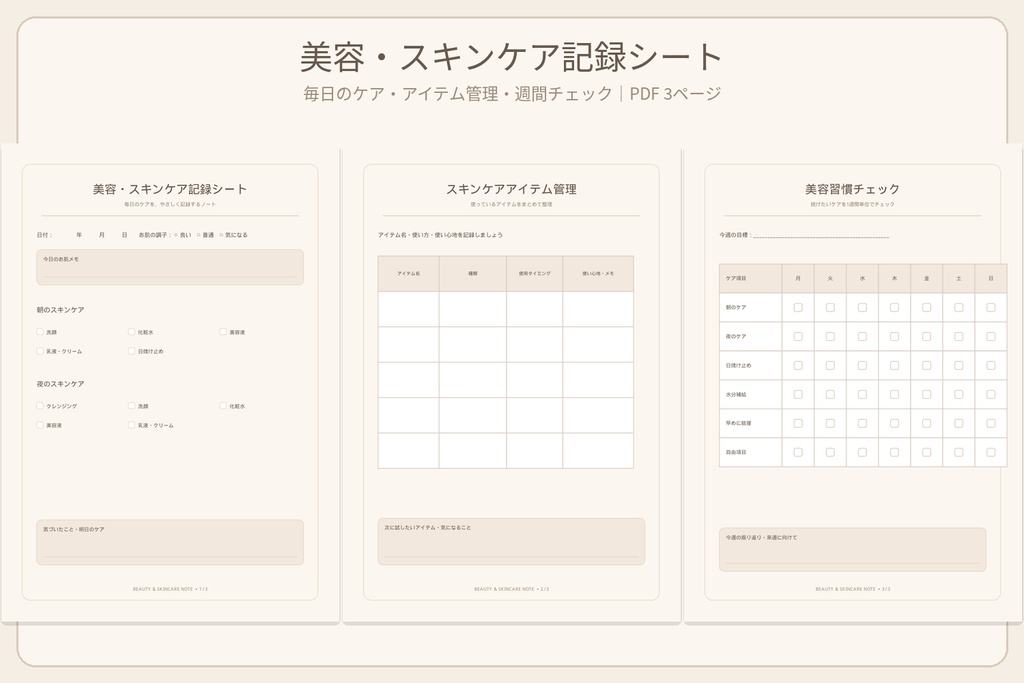1024x683 pixels.
Task: Check 朝のケア box for 月 column
Action: (x=798, y=308)
